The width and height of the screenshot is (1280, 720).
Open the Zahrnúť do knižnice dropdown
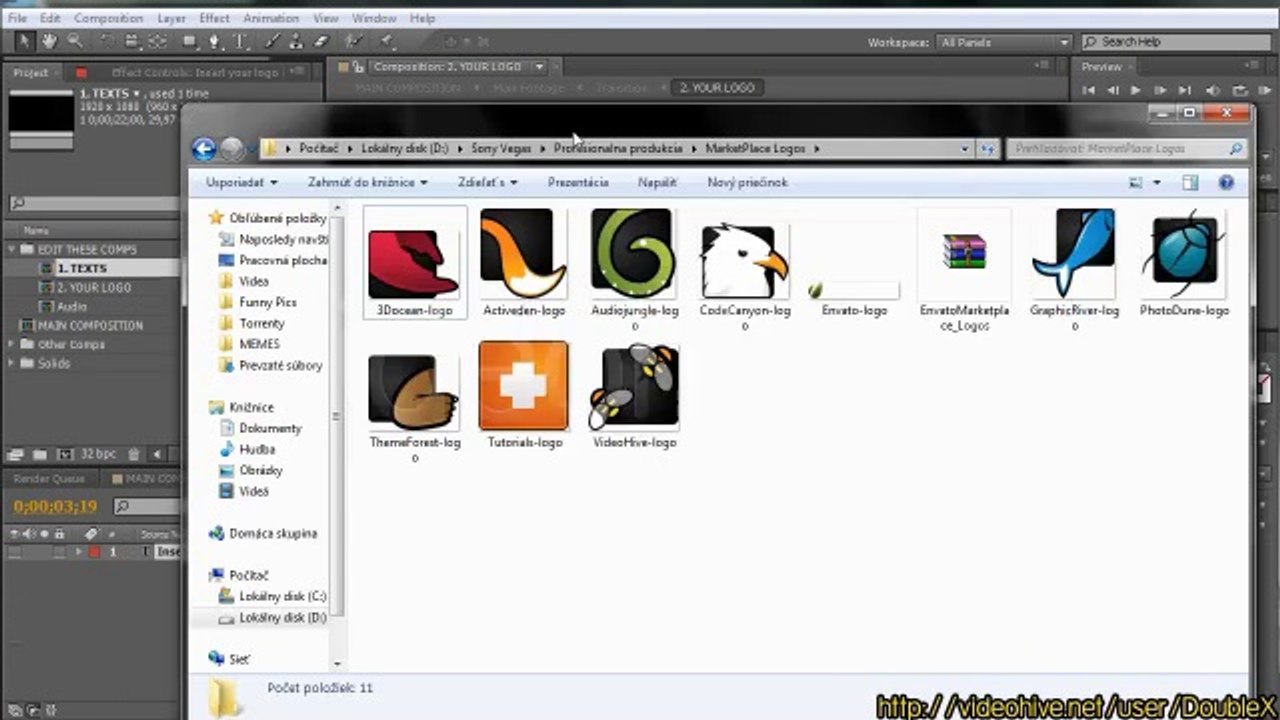click(x=368, y=182)
